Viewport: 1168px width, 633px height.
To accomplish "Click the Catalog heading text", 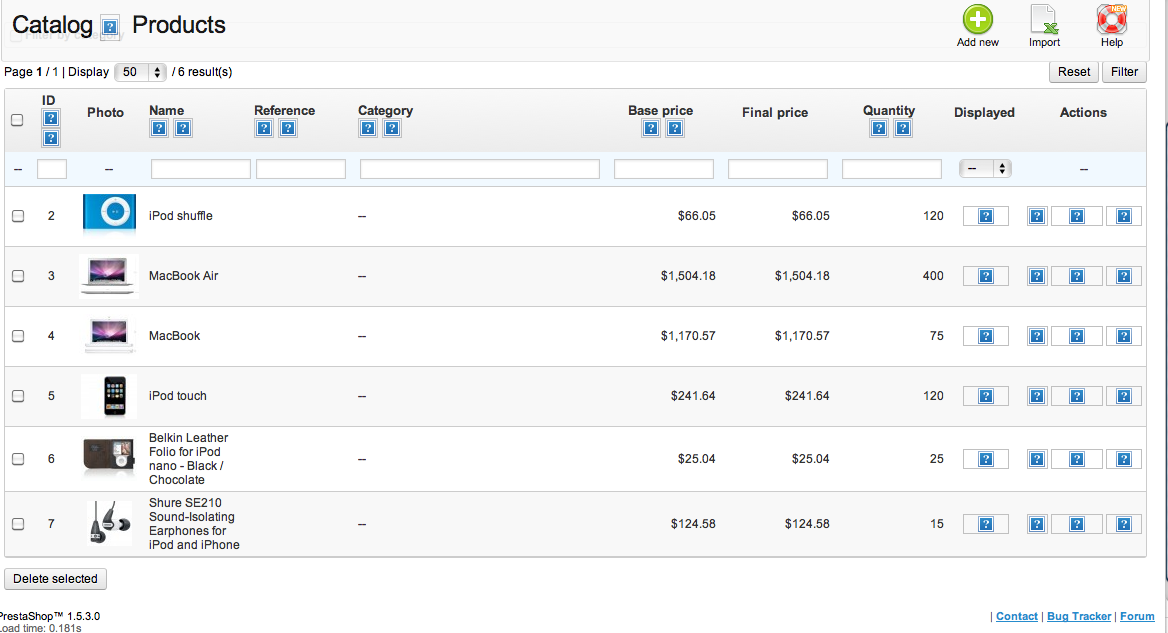I will pos(52,25).
